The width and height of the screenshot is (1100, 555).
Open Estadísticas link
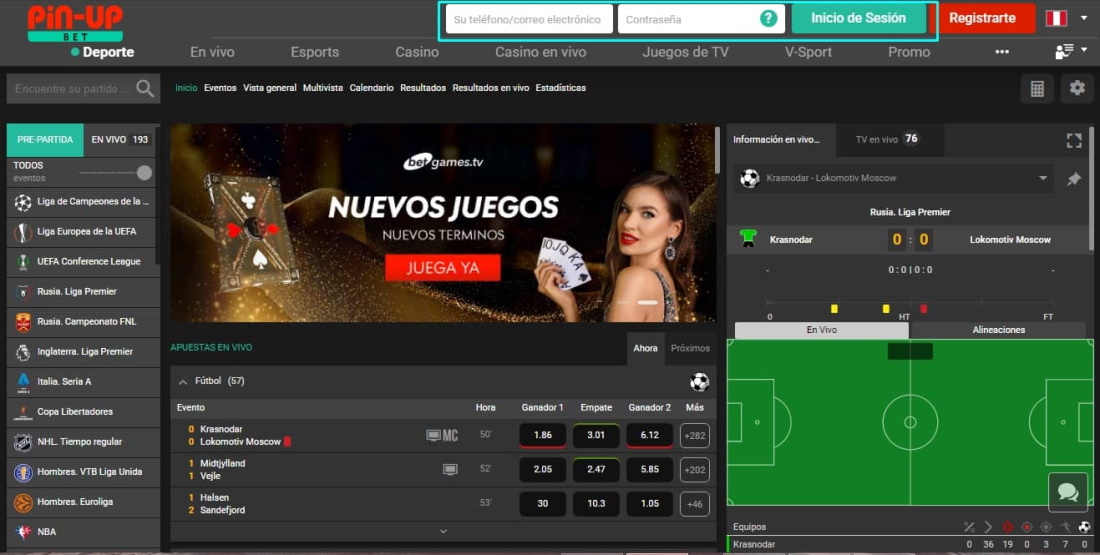click(561, 88)
